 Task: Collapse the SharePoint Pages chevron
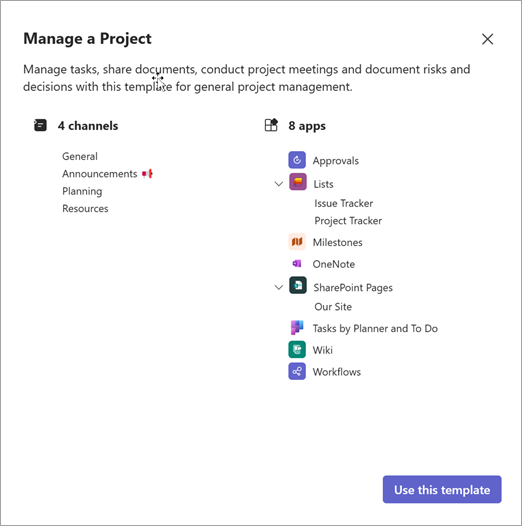[278, 287]
